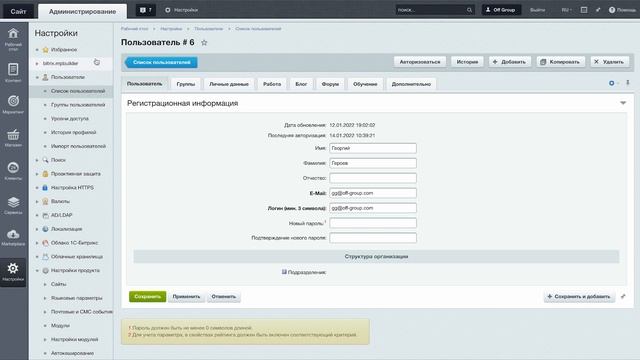
Task: Click the Добавить button
Action: [510, 62]
